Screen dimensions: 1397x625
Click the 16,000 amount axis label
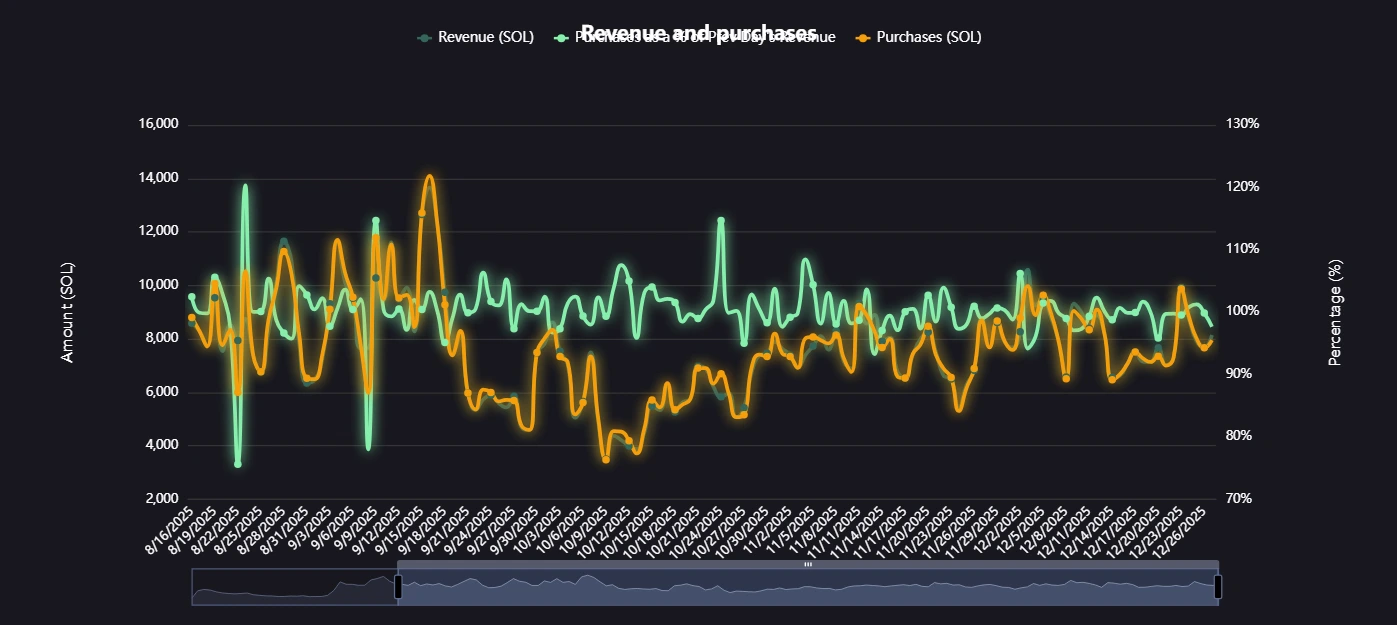[160, 123]
